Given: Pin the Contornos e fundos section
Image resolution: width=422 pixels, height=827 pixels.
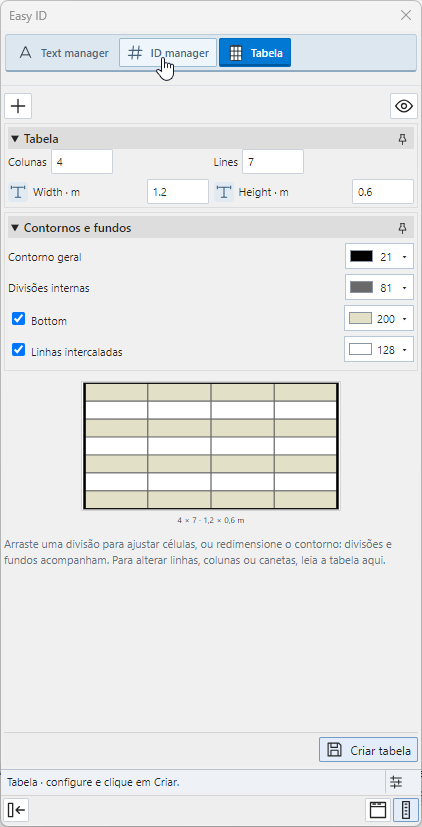Looking at the screenshot, I should pos(402,228).
